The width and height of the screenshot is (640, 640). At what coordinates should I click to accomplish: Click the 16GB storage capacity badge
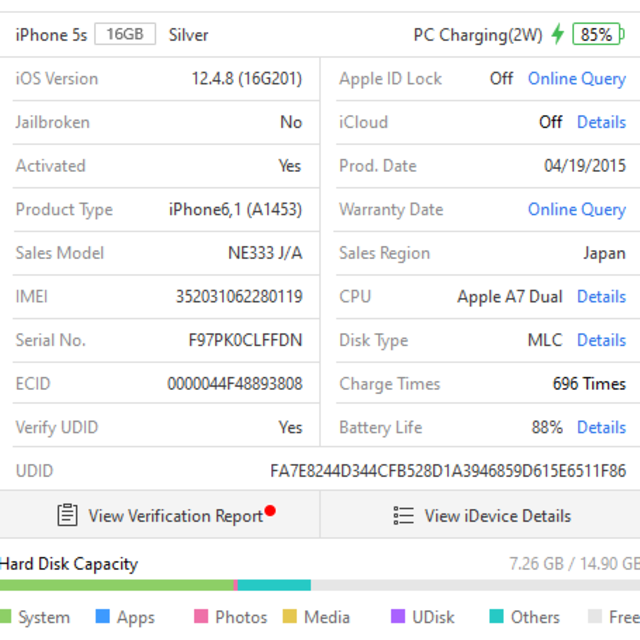pos(125,34)
